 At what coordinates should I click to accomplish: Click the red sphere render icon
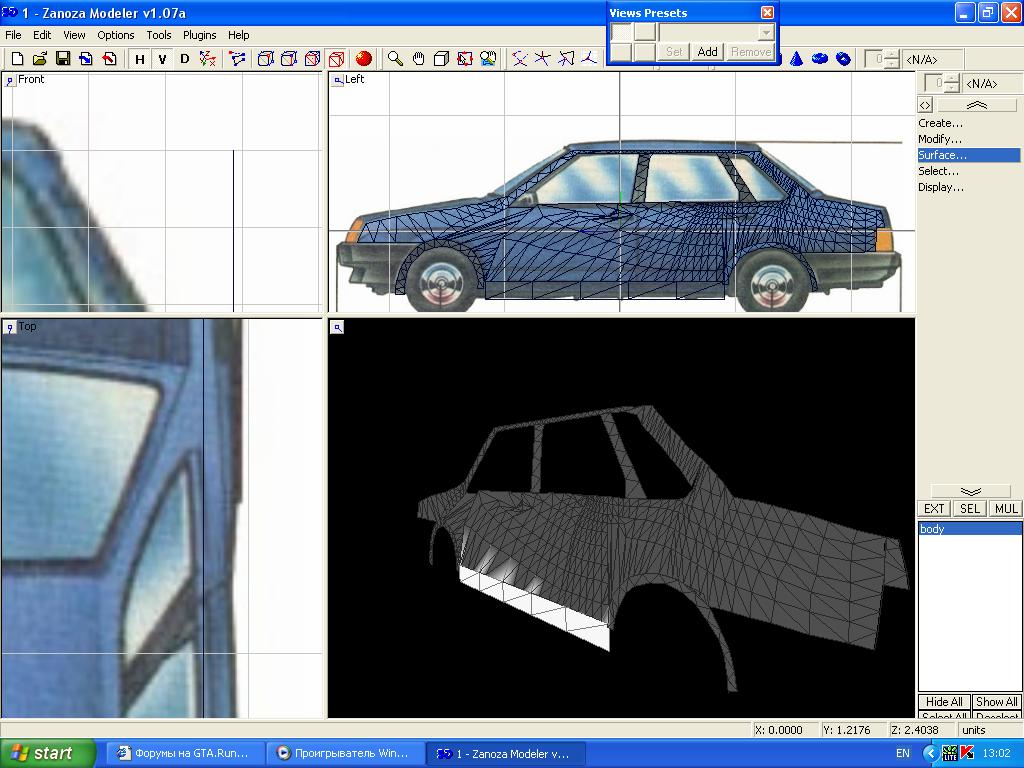[x=364, y=59]
